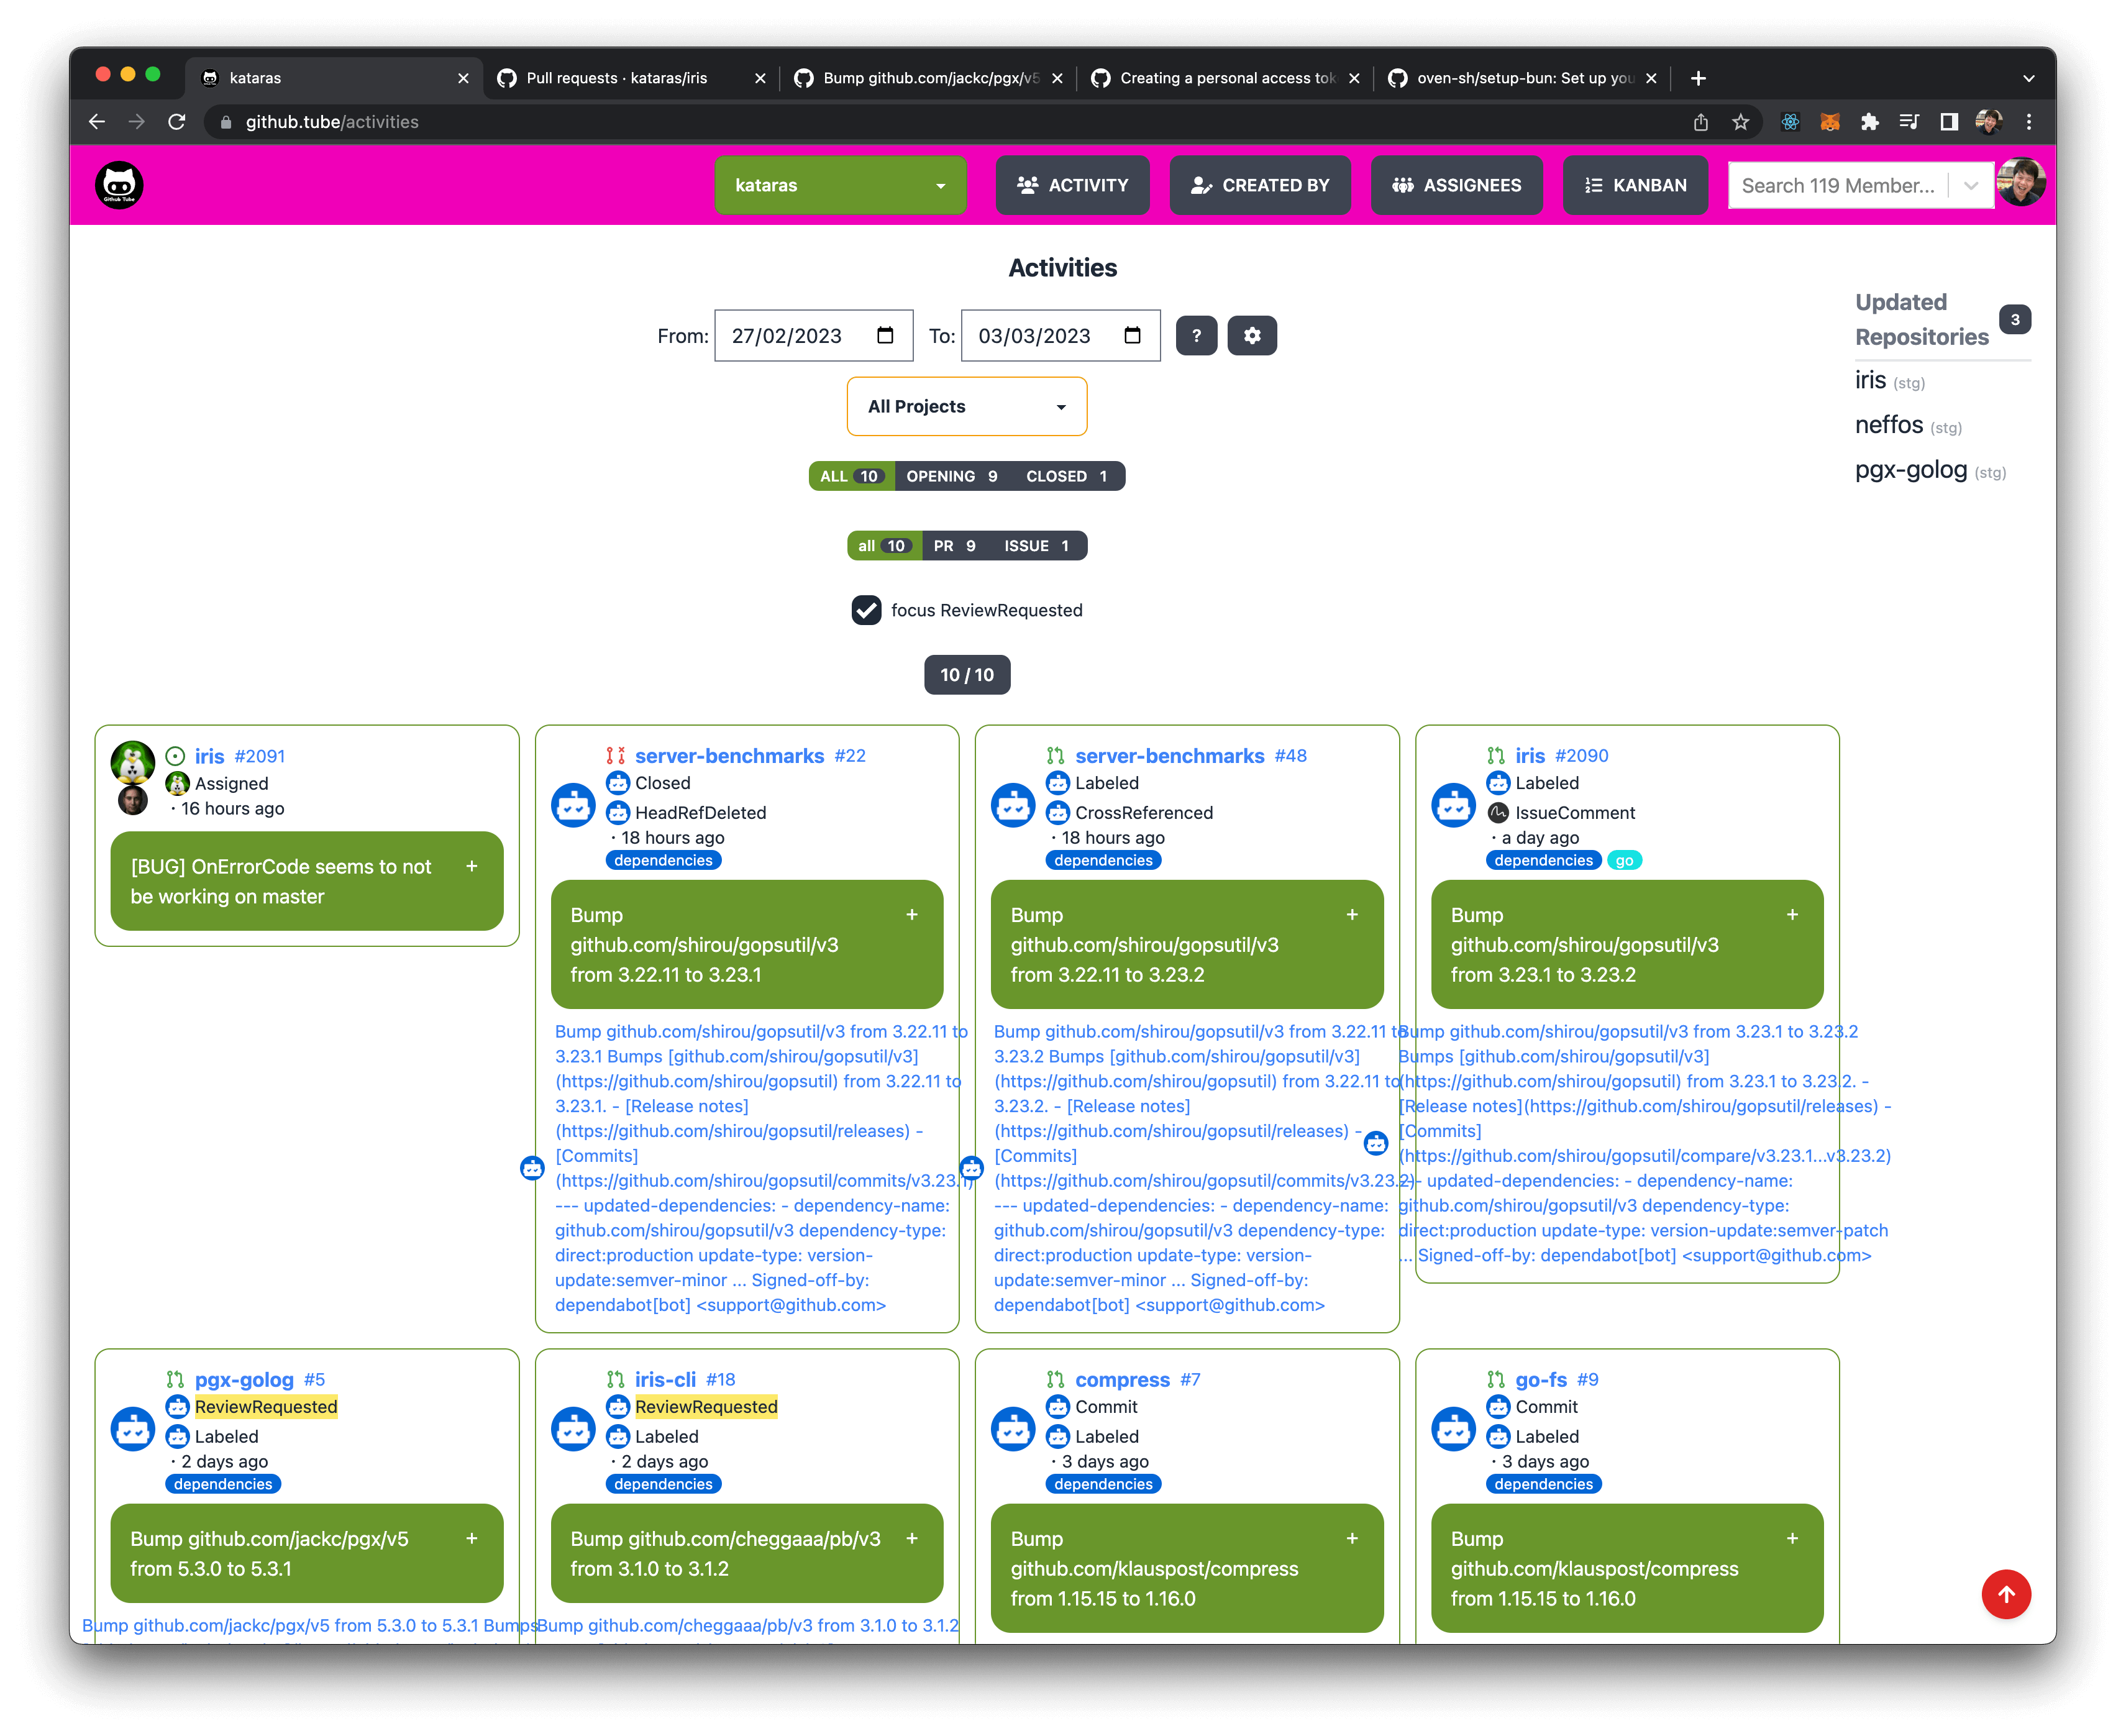Click the question mark help button
Screen dimensions: 2126x1736
pyautogui.click(x=1196, y=336)
